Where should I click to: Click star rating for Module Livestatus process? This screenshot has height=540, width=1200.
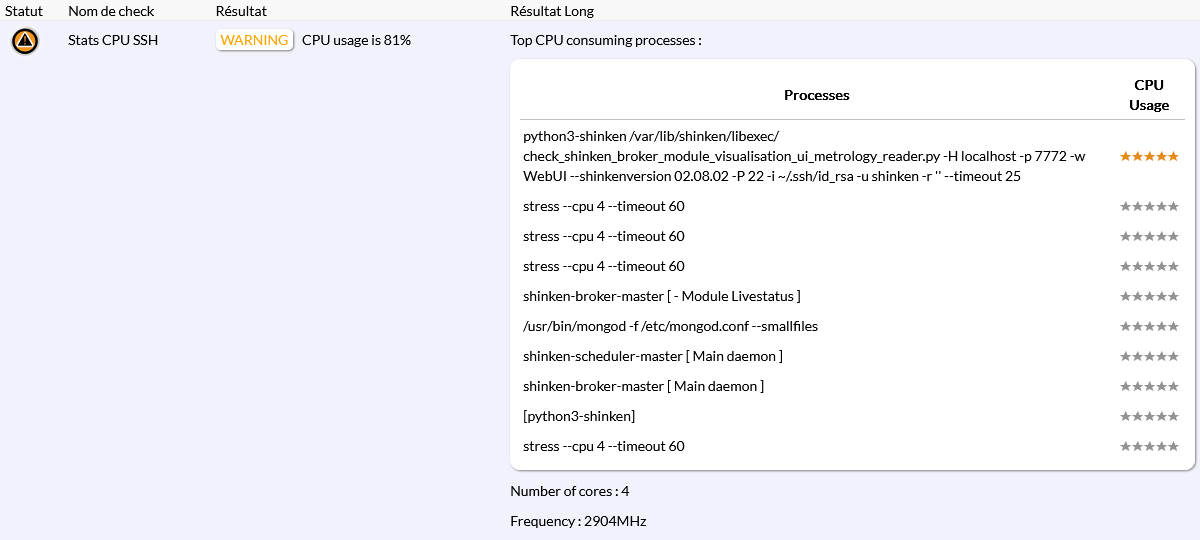[x=1149, y=296]
